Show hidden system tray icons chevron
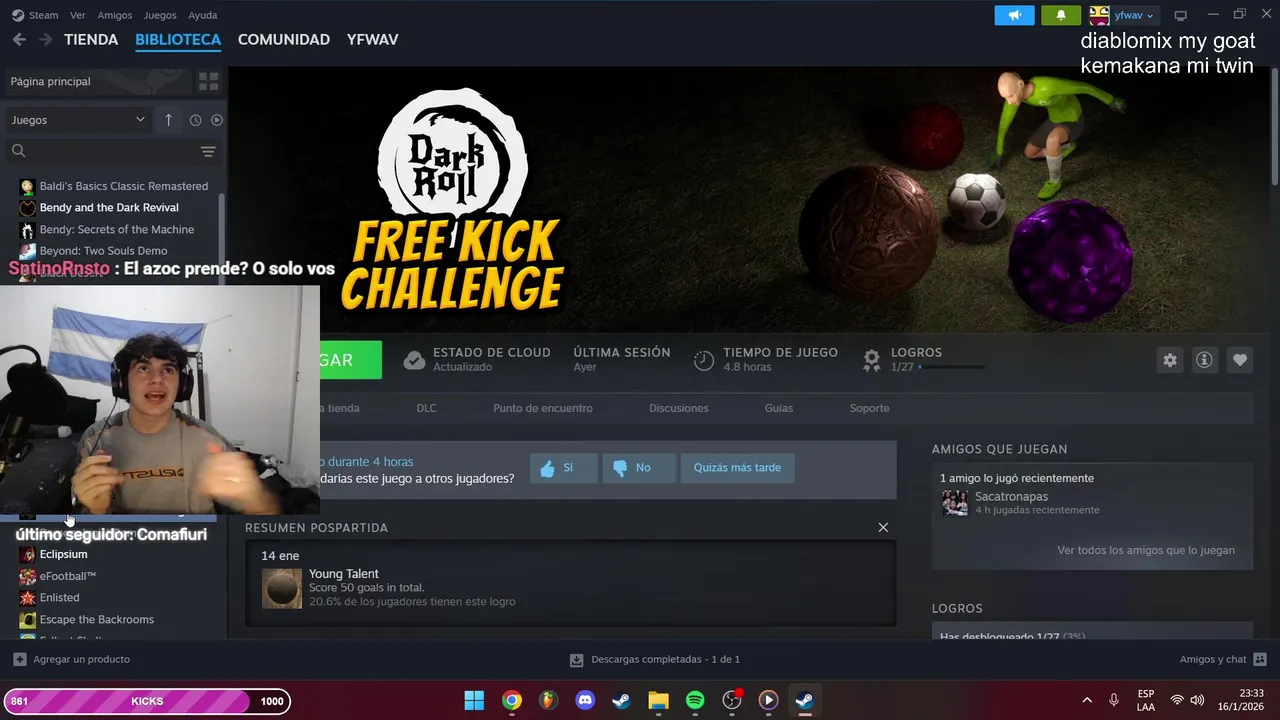This screenshot has width=1280, height=720. (1087, 700)
